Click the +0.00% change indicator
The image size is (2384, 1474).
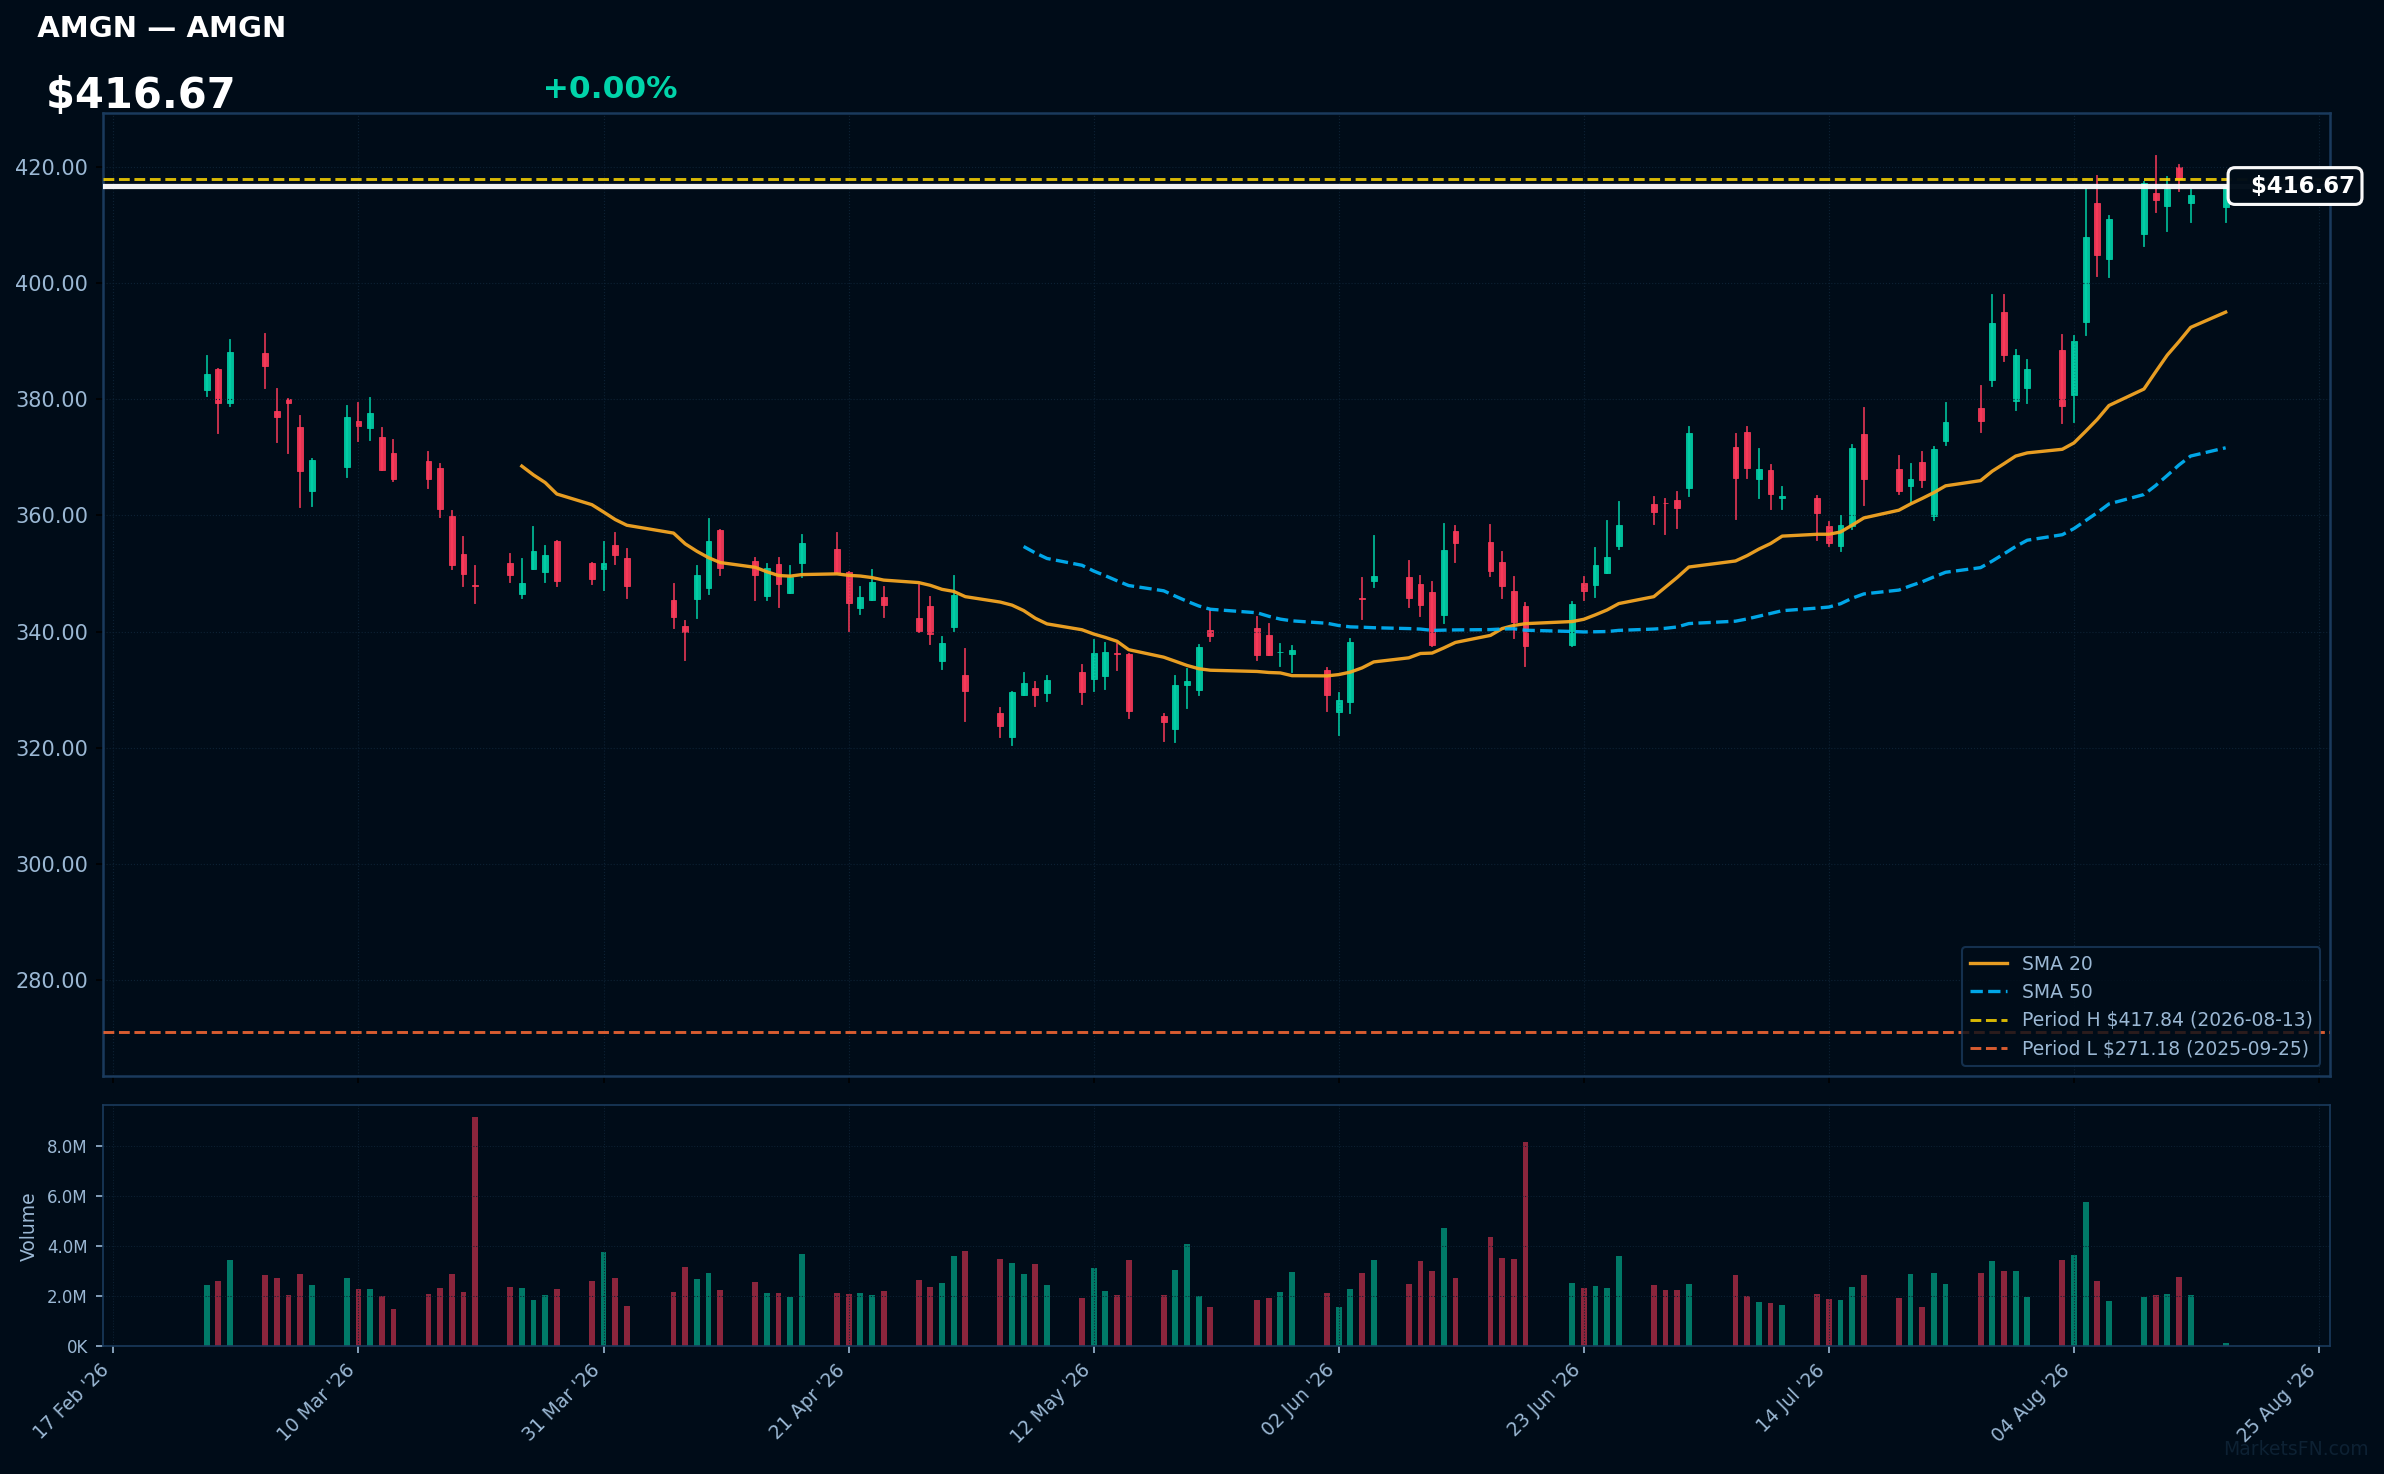[x=610, y=88]
